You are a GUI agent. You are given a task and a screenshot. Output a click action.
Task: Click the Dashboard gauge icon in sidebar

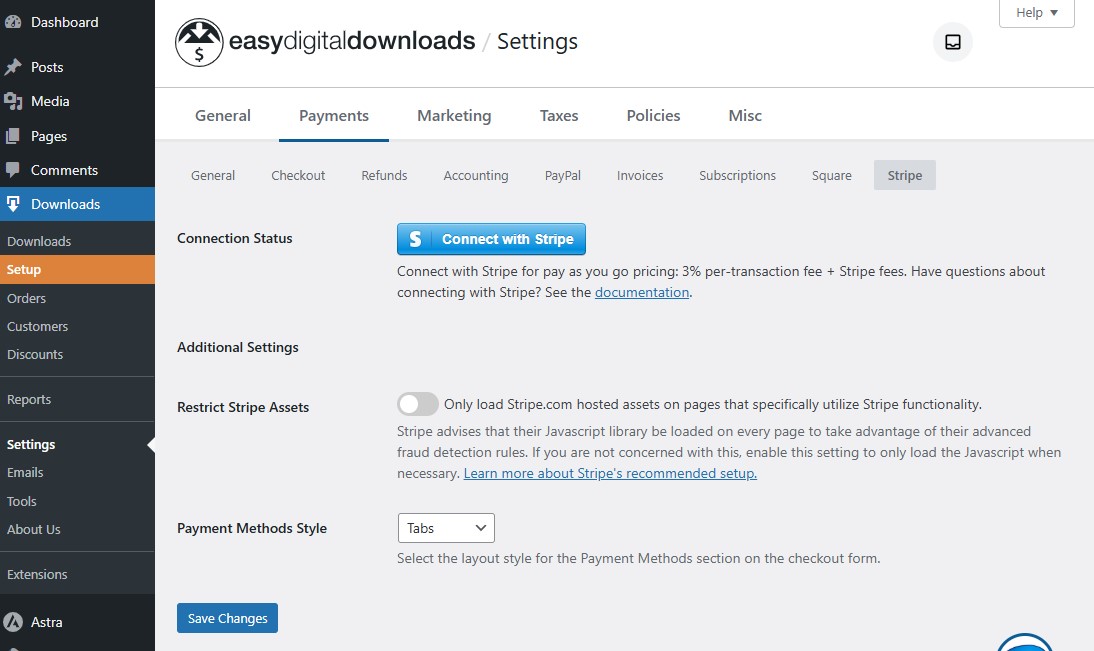[x=13, y=22]
